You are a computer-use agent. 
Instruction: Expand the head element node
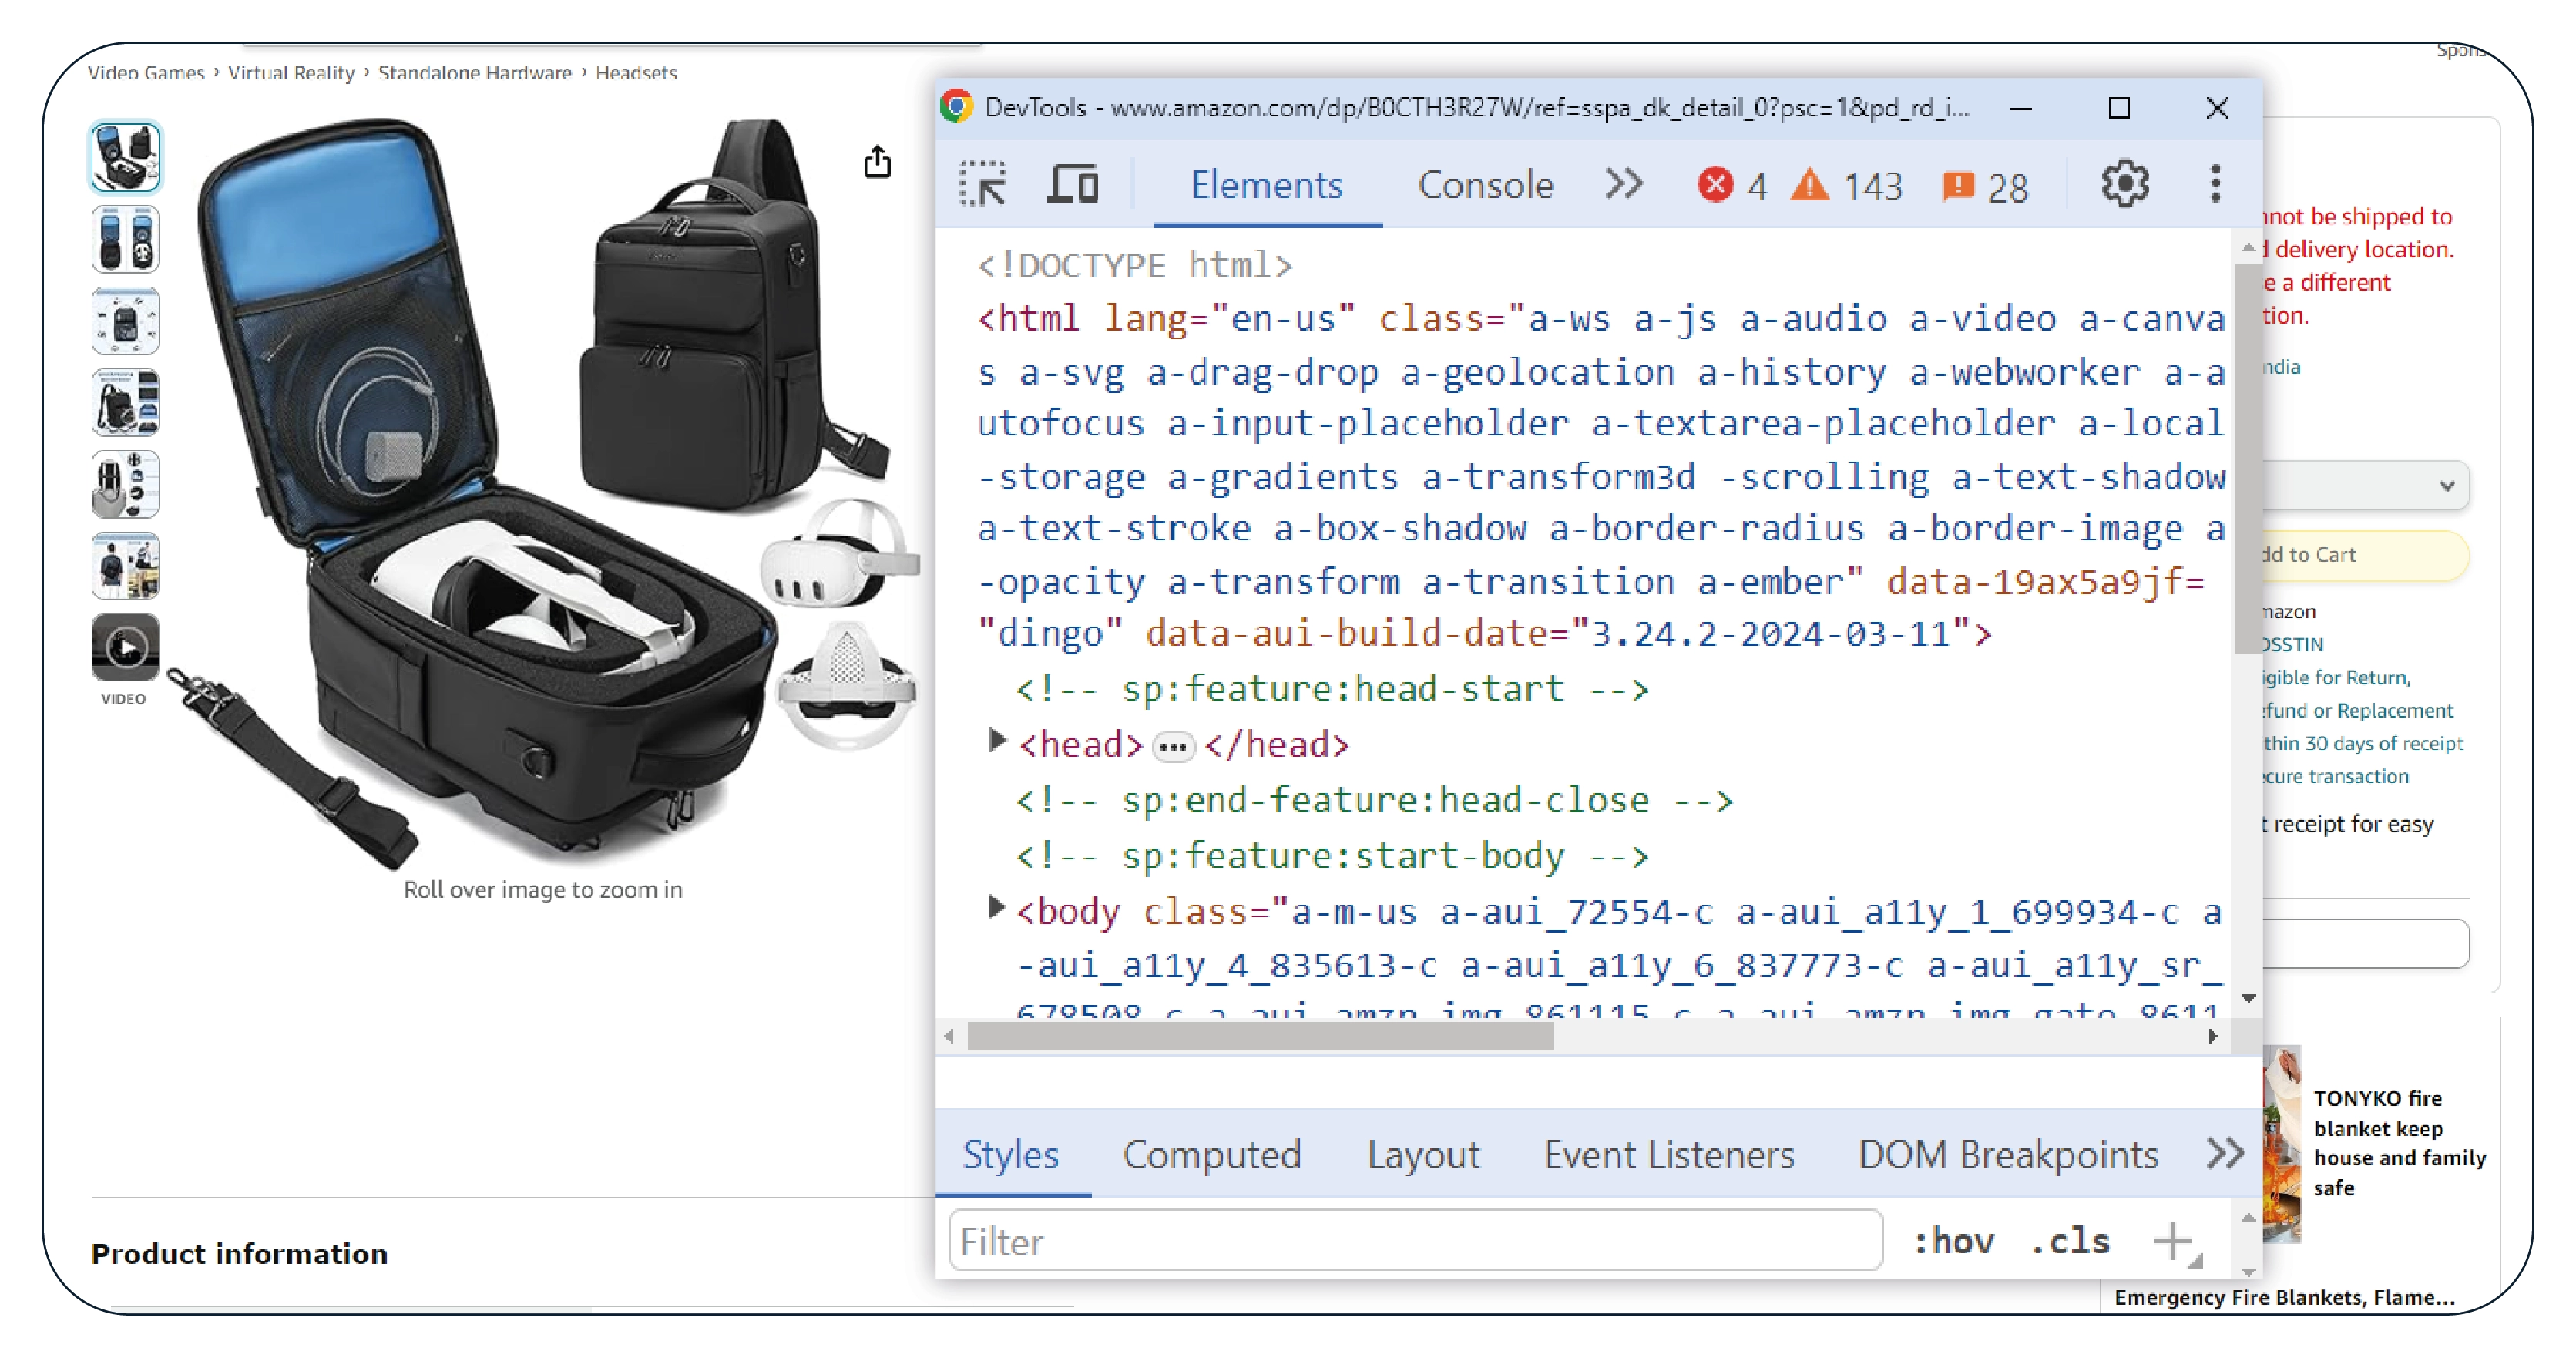point(996,741)
